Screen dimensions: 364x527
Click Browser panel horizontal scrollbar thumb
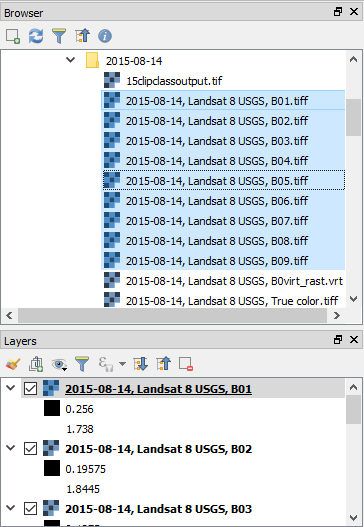[x=172, y=315]
